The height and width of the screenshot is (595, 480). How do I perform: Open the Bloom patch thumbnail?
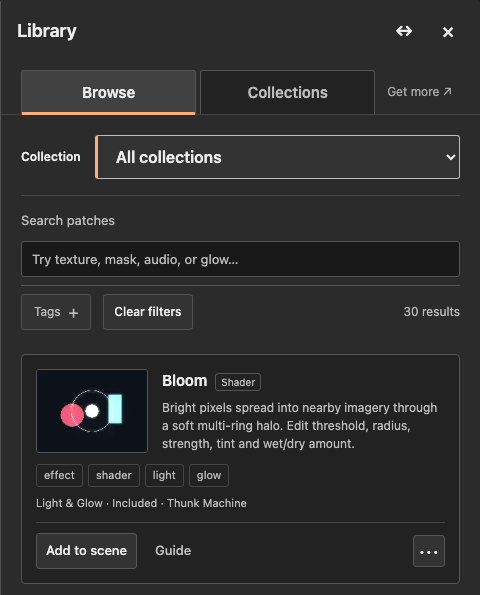(x=92, y=411)
